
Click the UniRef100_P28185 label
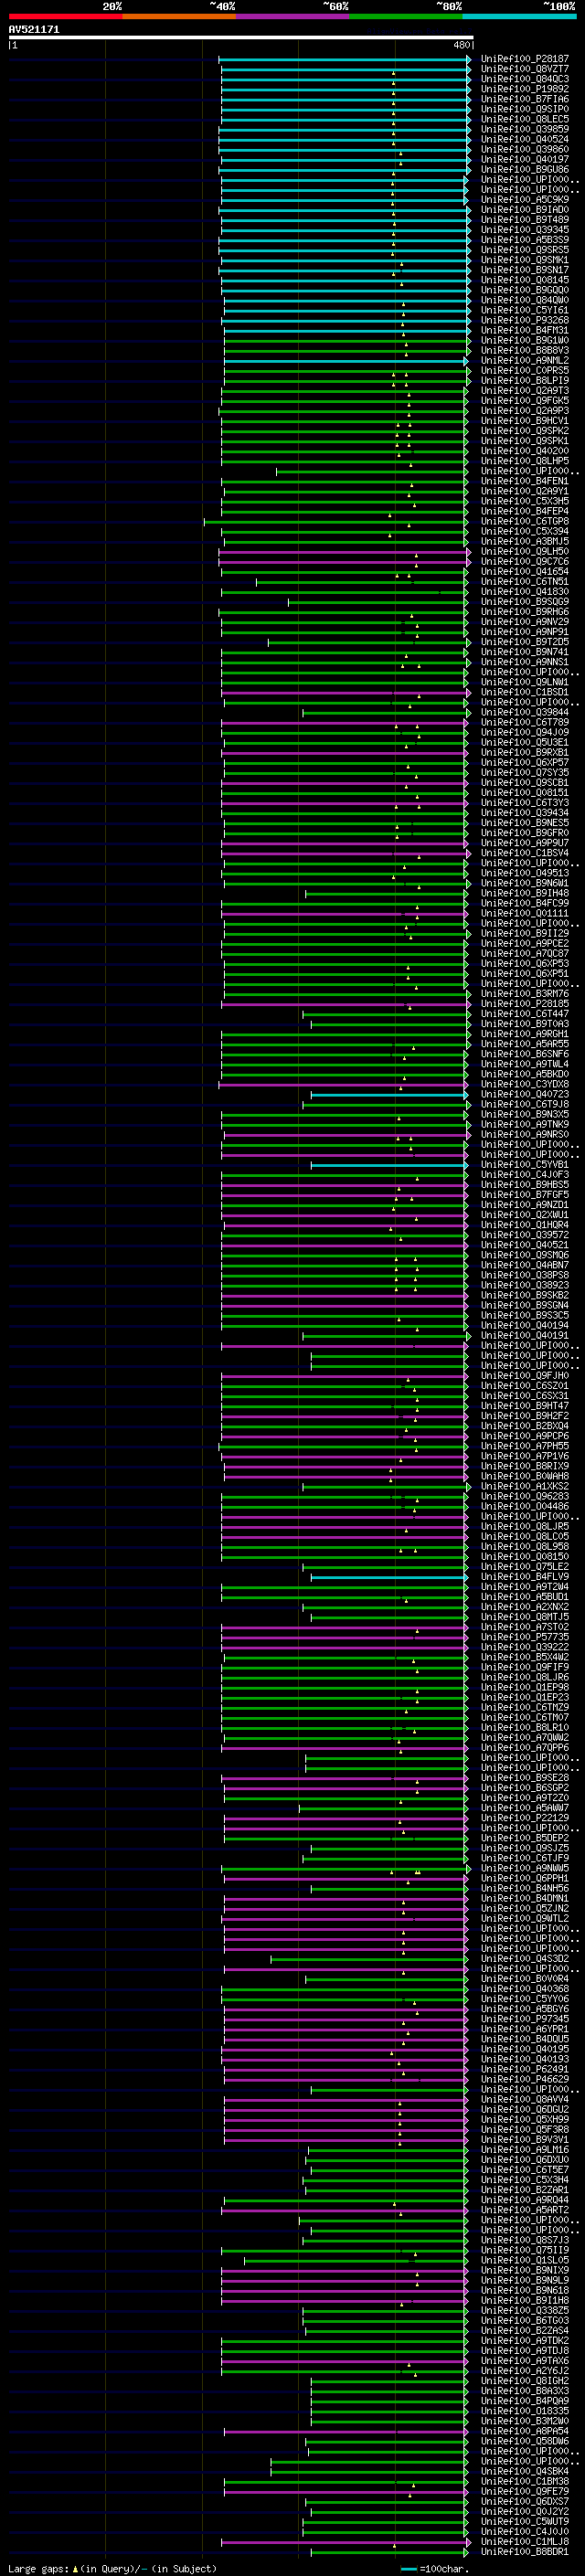(525, 1004)
